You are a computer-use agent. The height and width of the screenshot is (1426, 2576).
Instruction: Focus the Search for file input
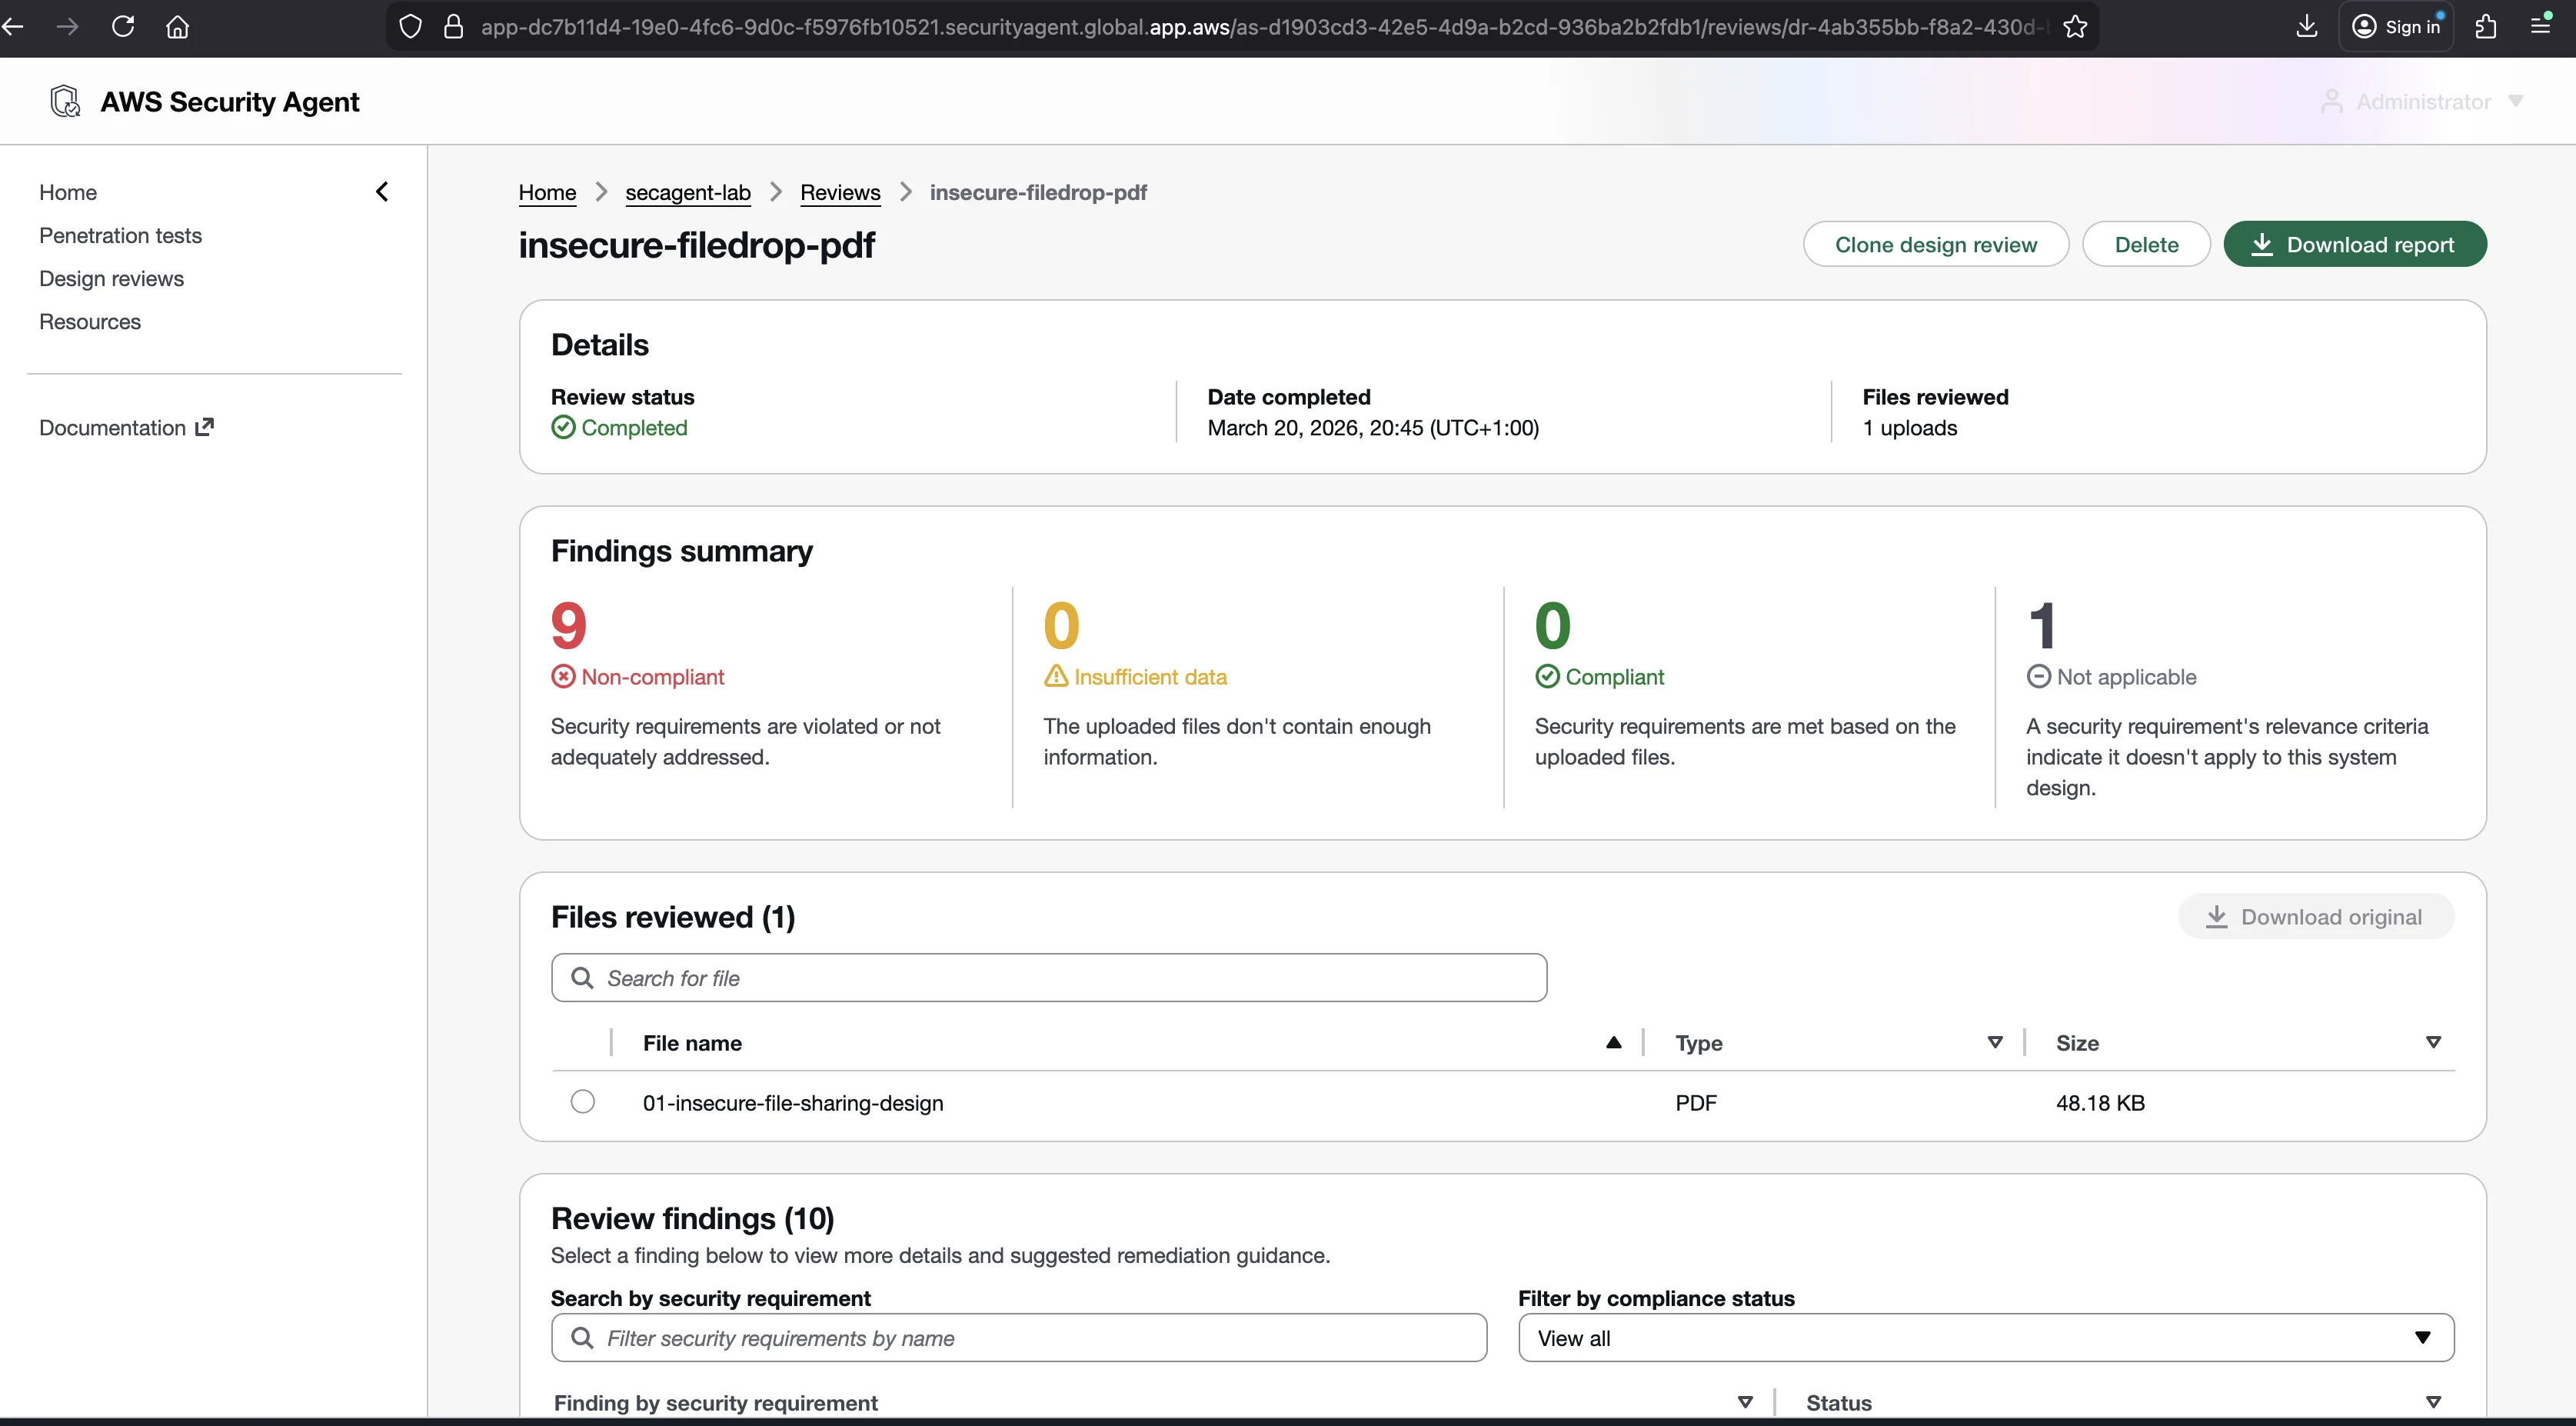tap(1049, 977)
